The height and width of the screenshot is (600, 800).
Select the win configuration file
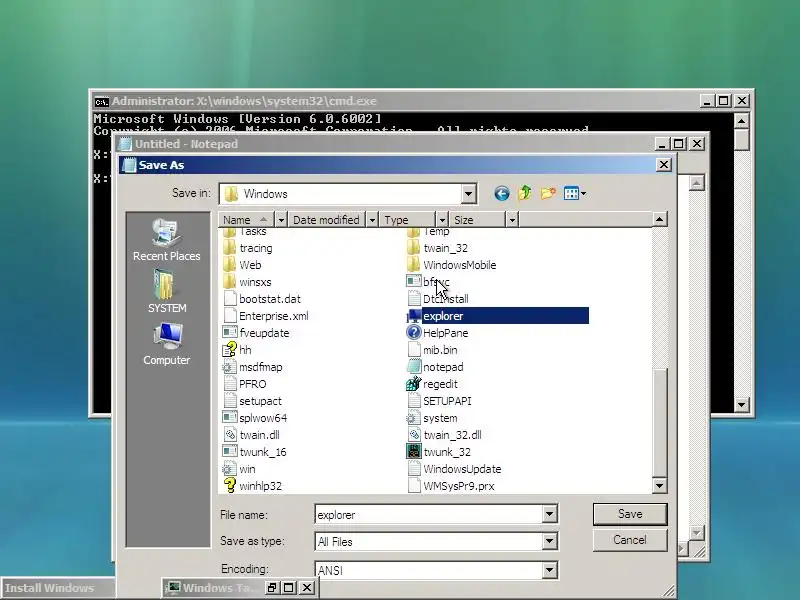(x=239, y=469)
